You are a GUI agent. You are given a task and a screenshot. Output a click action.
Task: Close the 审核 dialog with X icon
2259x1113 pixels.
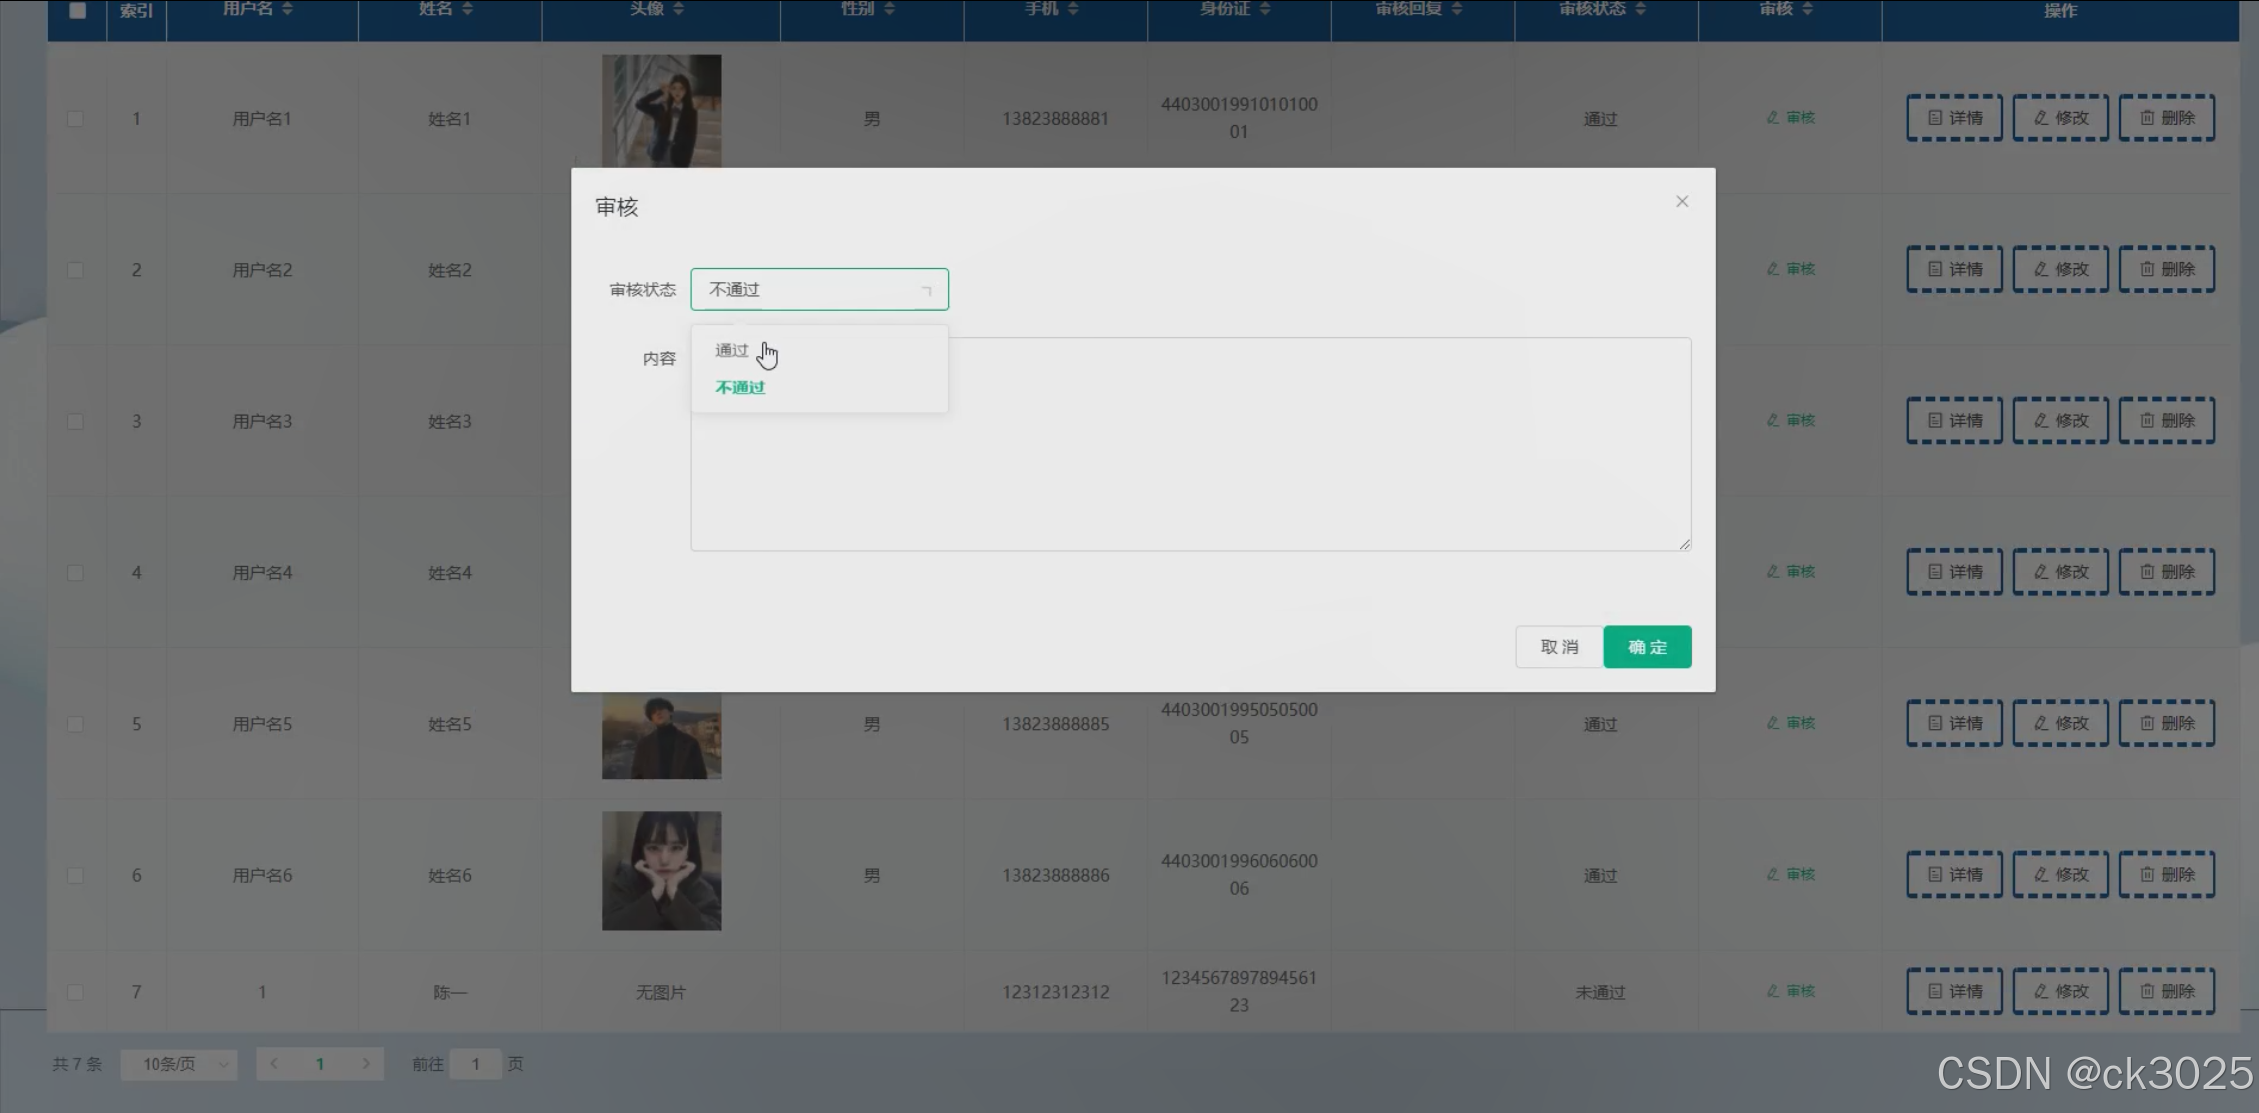[x=1682, y=202]
